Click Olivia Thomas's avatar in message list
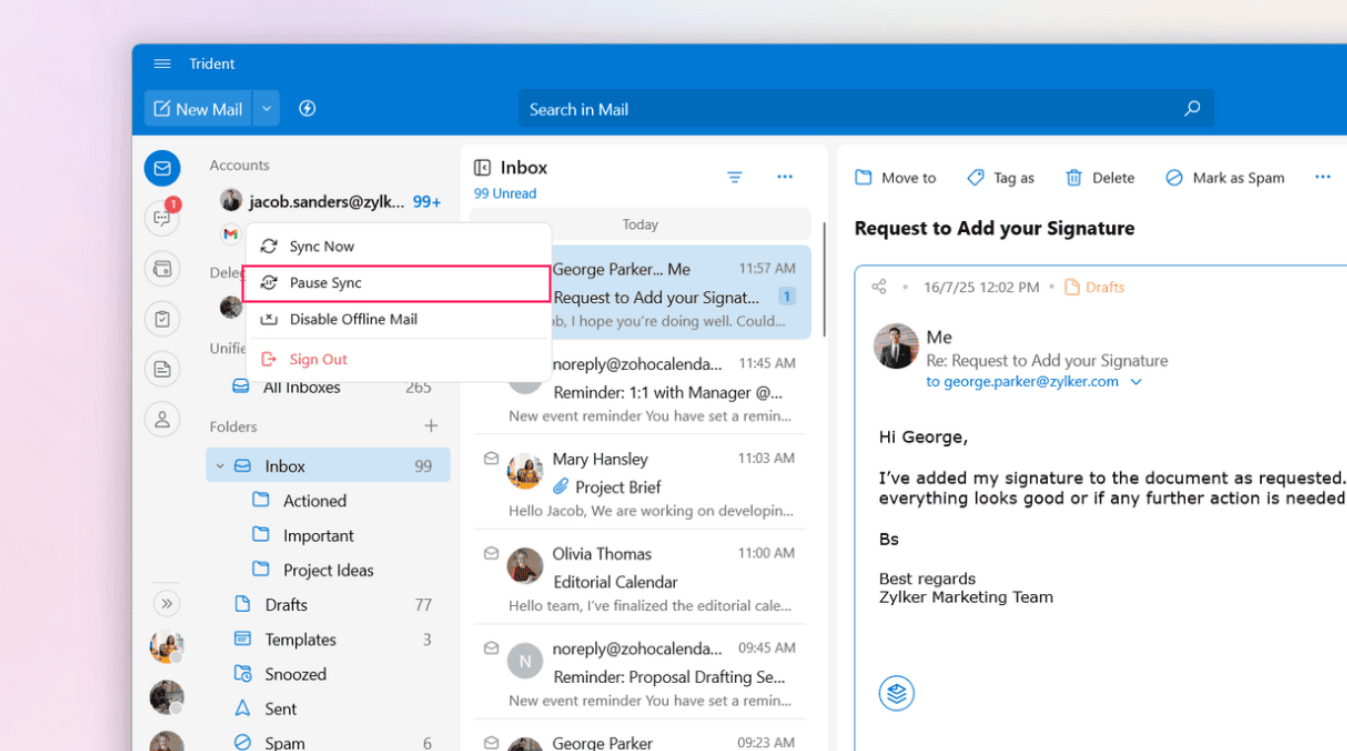Screen dimensions: 1347x751 [525, 566]
